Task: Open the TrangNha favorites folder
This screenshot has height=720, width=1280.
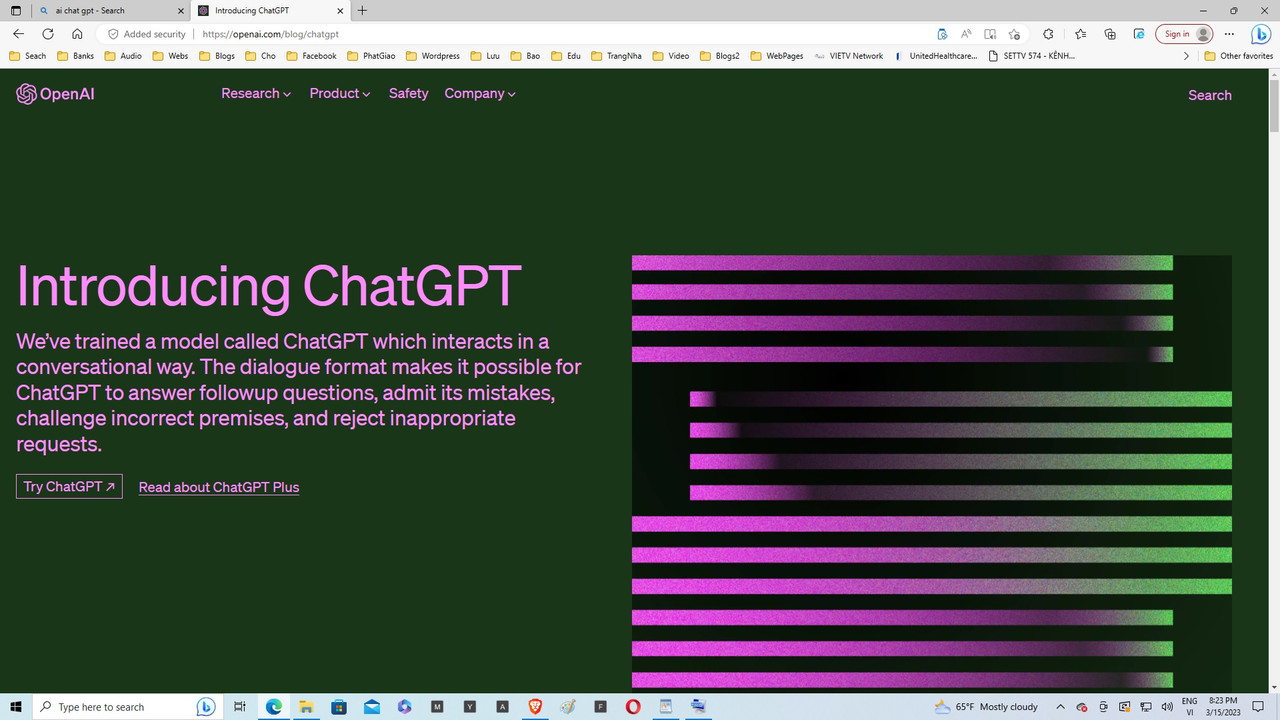Action: 616,56
